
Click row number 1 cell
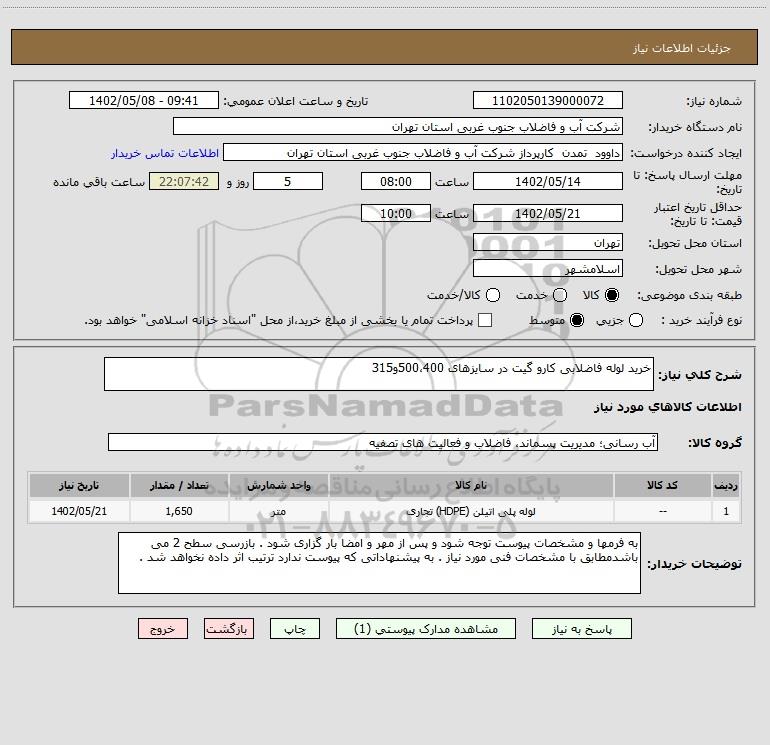click(726, 511)
